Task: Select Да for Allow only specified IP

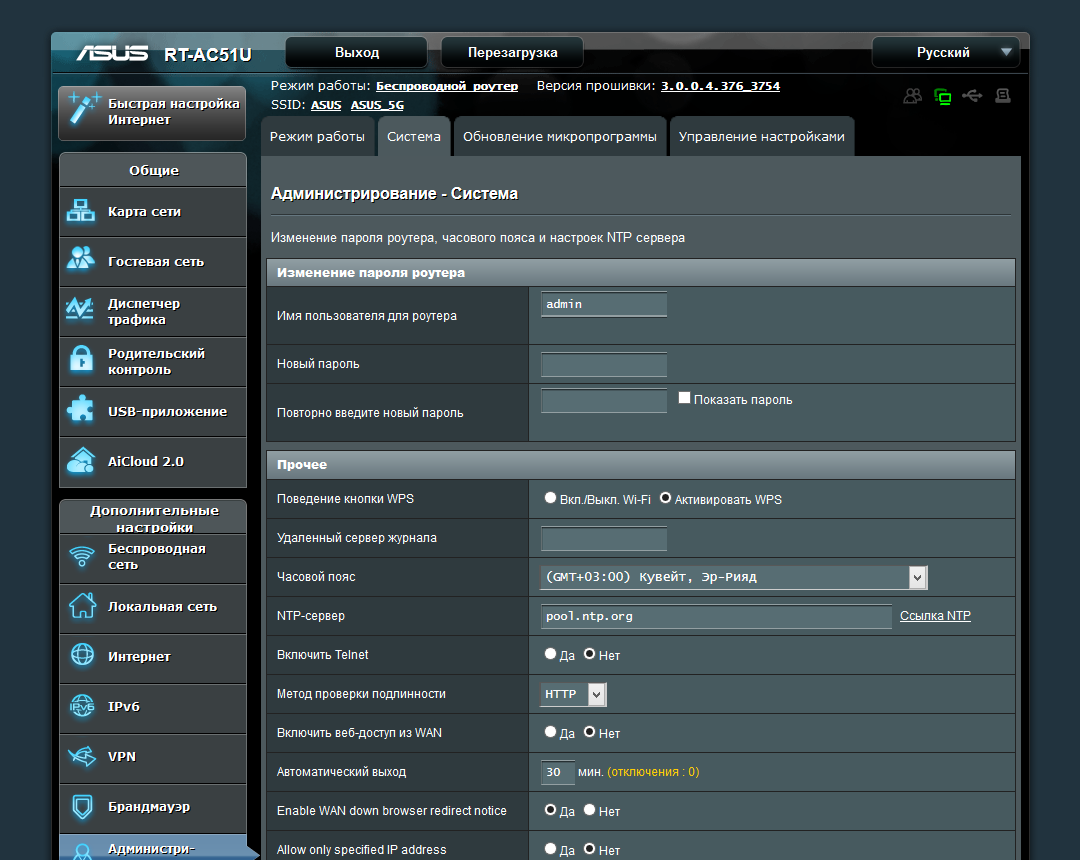Action: point(550,848)
